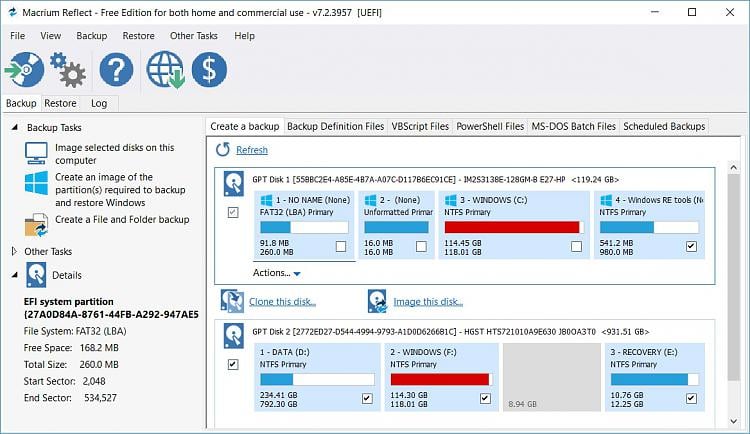Click the backup disc toolbar icon

tap(25, 70)
